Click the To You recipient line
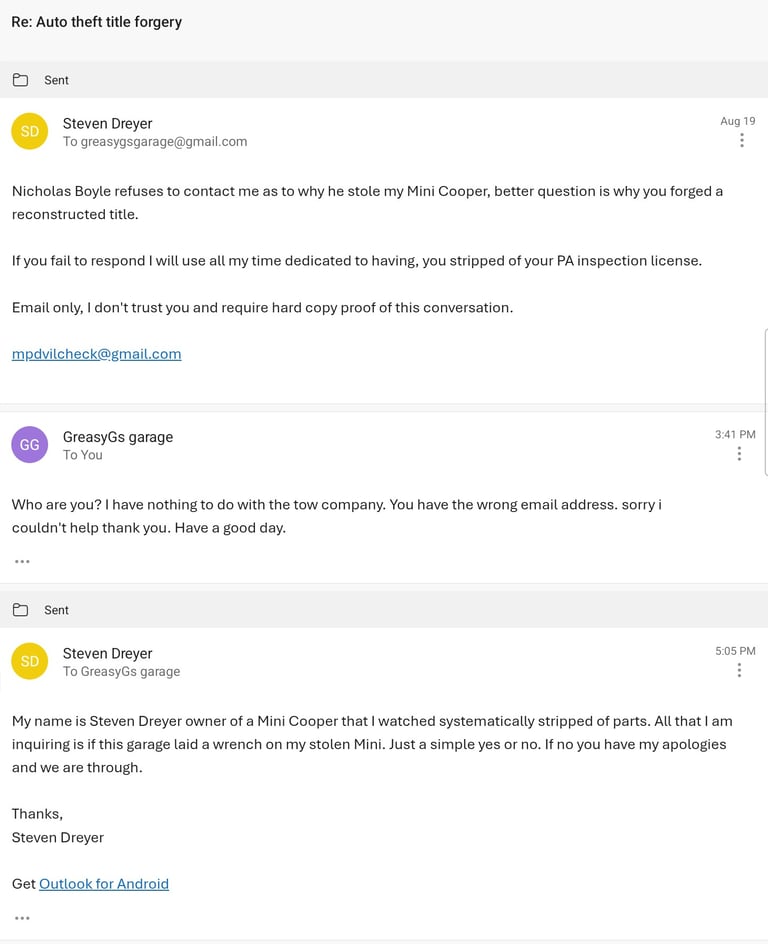768x944 pixels. (x=82, y=455)
